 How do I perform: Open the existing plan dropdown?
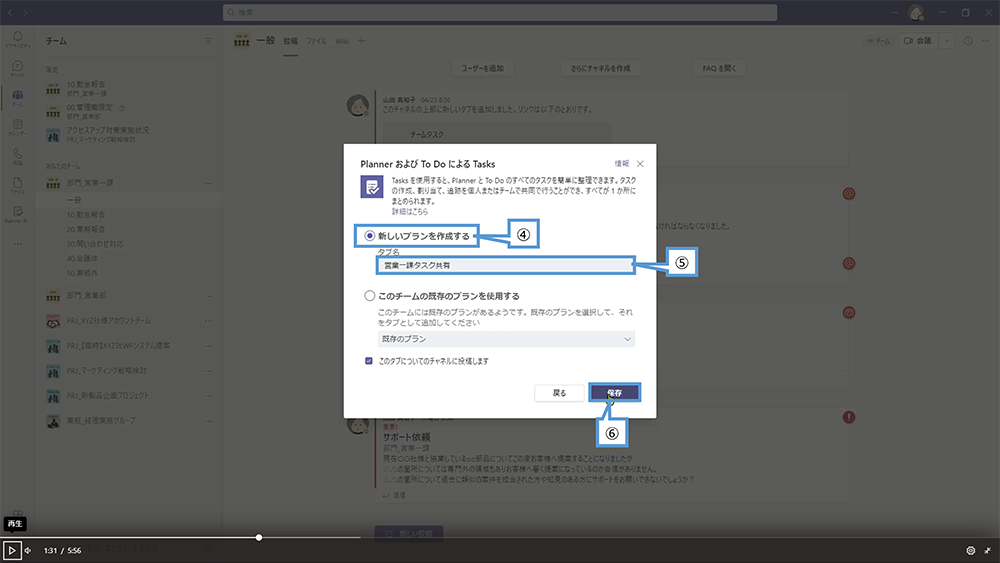coord(506,339)
